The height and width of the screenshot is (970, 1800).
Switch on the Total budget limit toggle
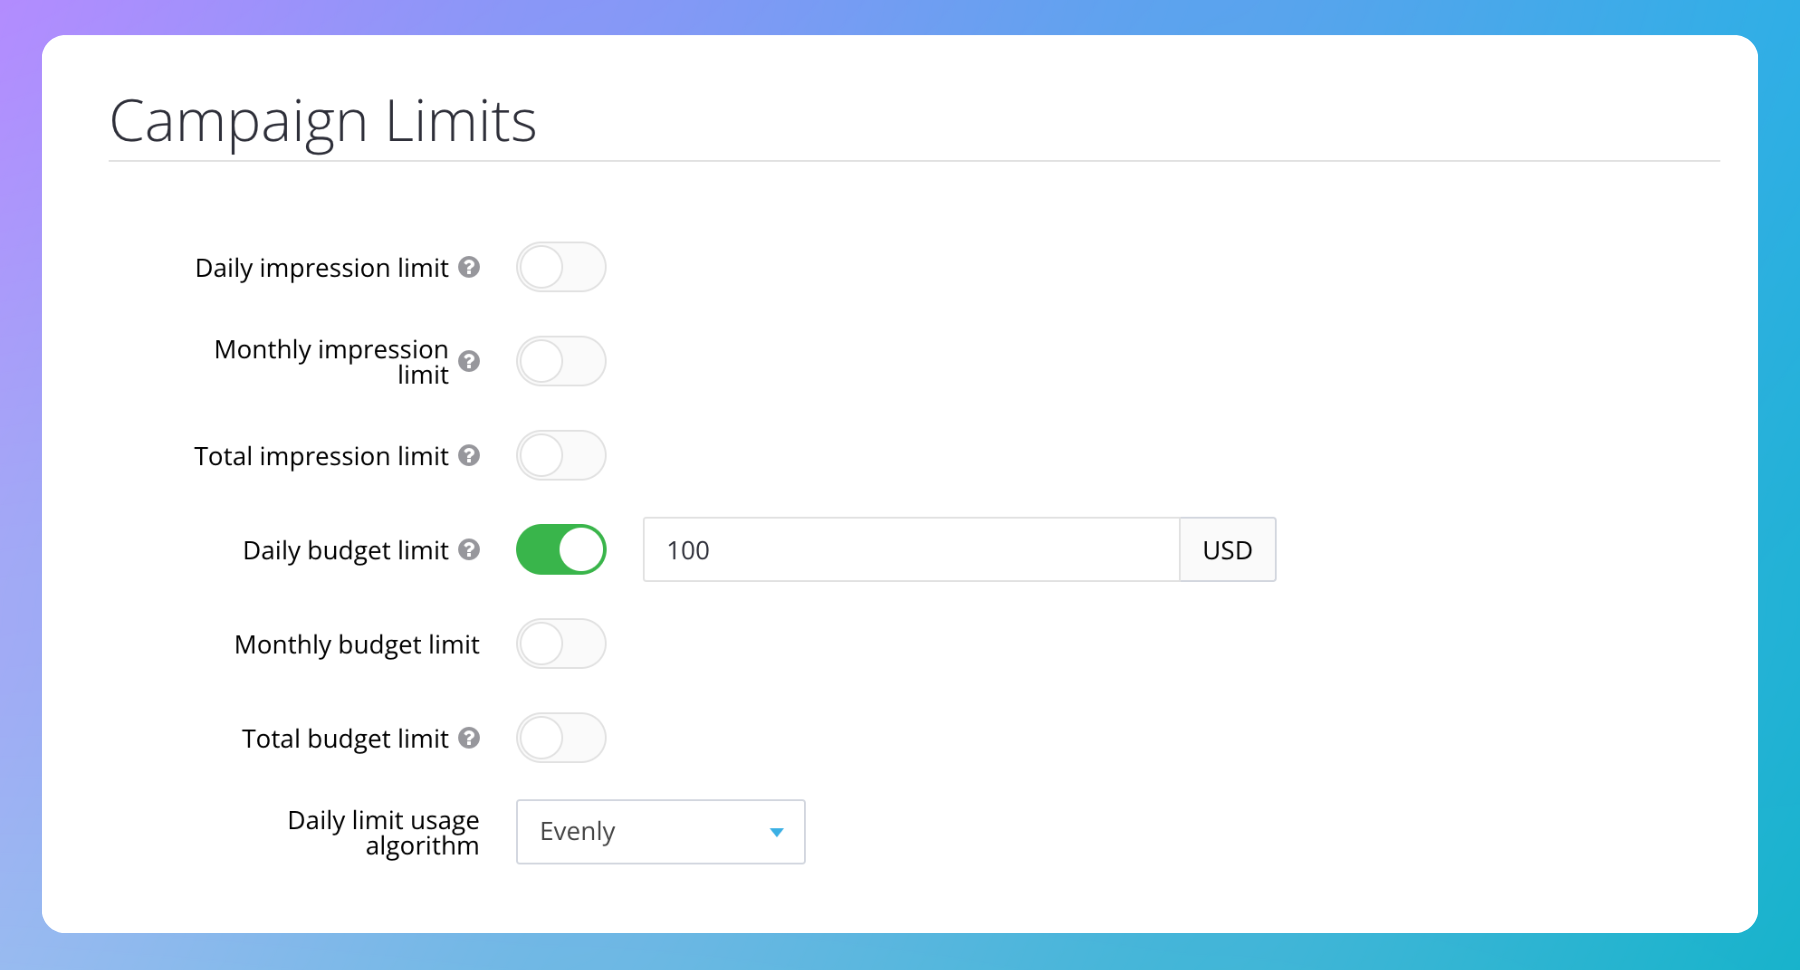point(561,738)
